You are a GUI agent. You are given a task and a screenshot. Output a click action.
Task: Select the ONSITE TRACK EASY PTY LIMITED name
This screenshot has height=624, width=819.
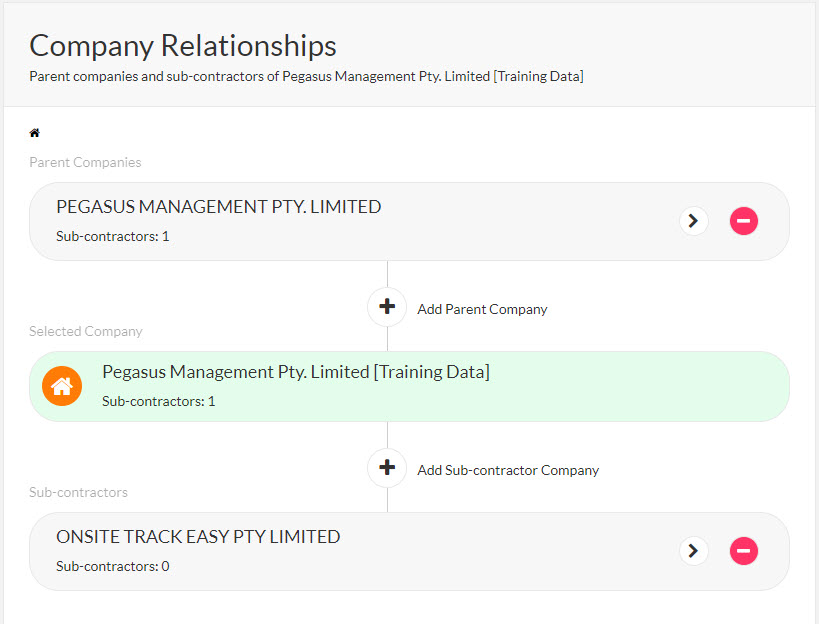(x=198, y=537)
